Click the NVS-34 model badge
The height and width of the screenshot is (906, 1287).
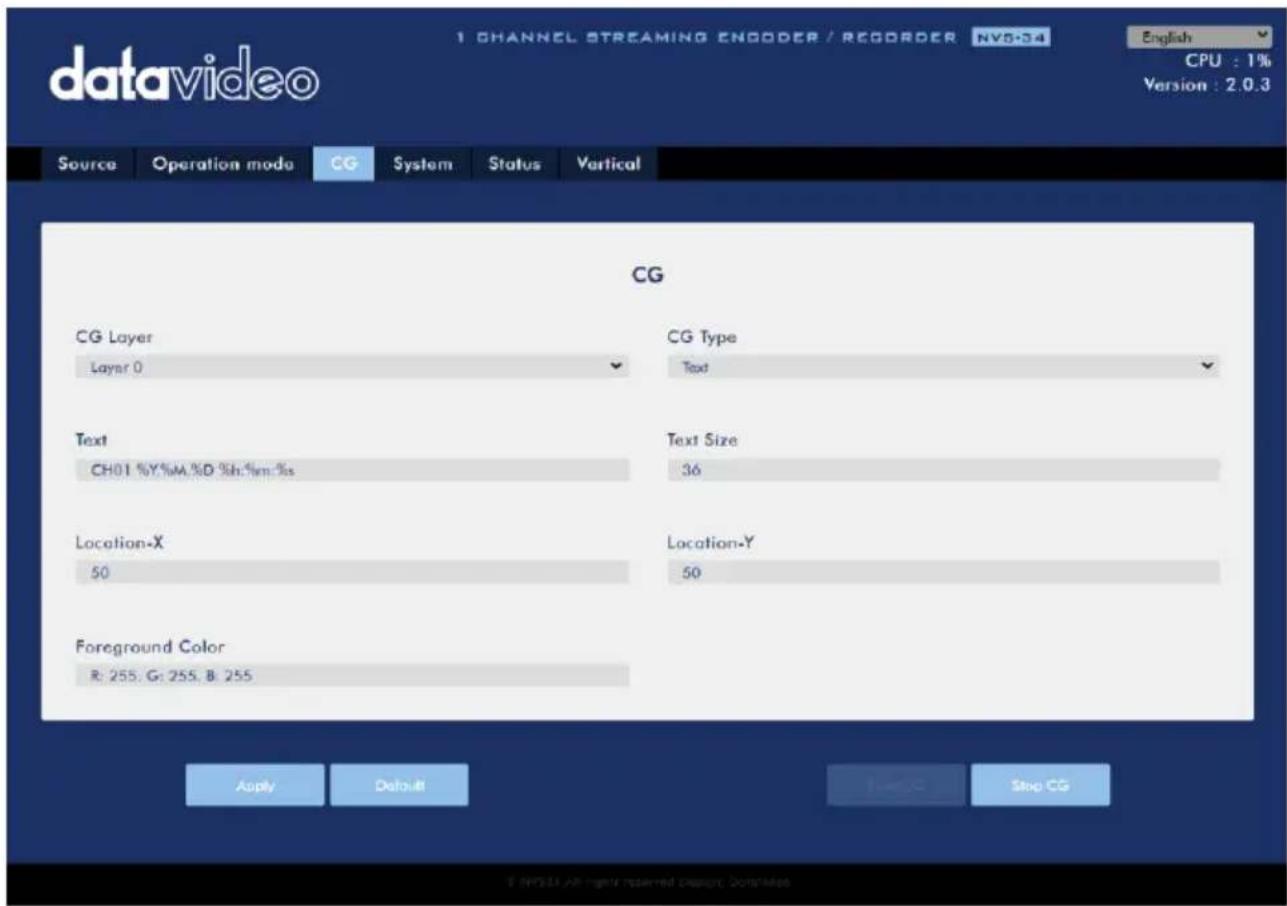click(1011, 37)
